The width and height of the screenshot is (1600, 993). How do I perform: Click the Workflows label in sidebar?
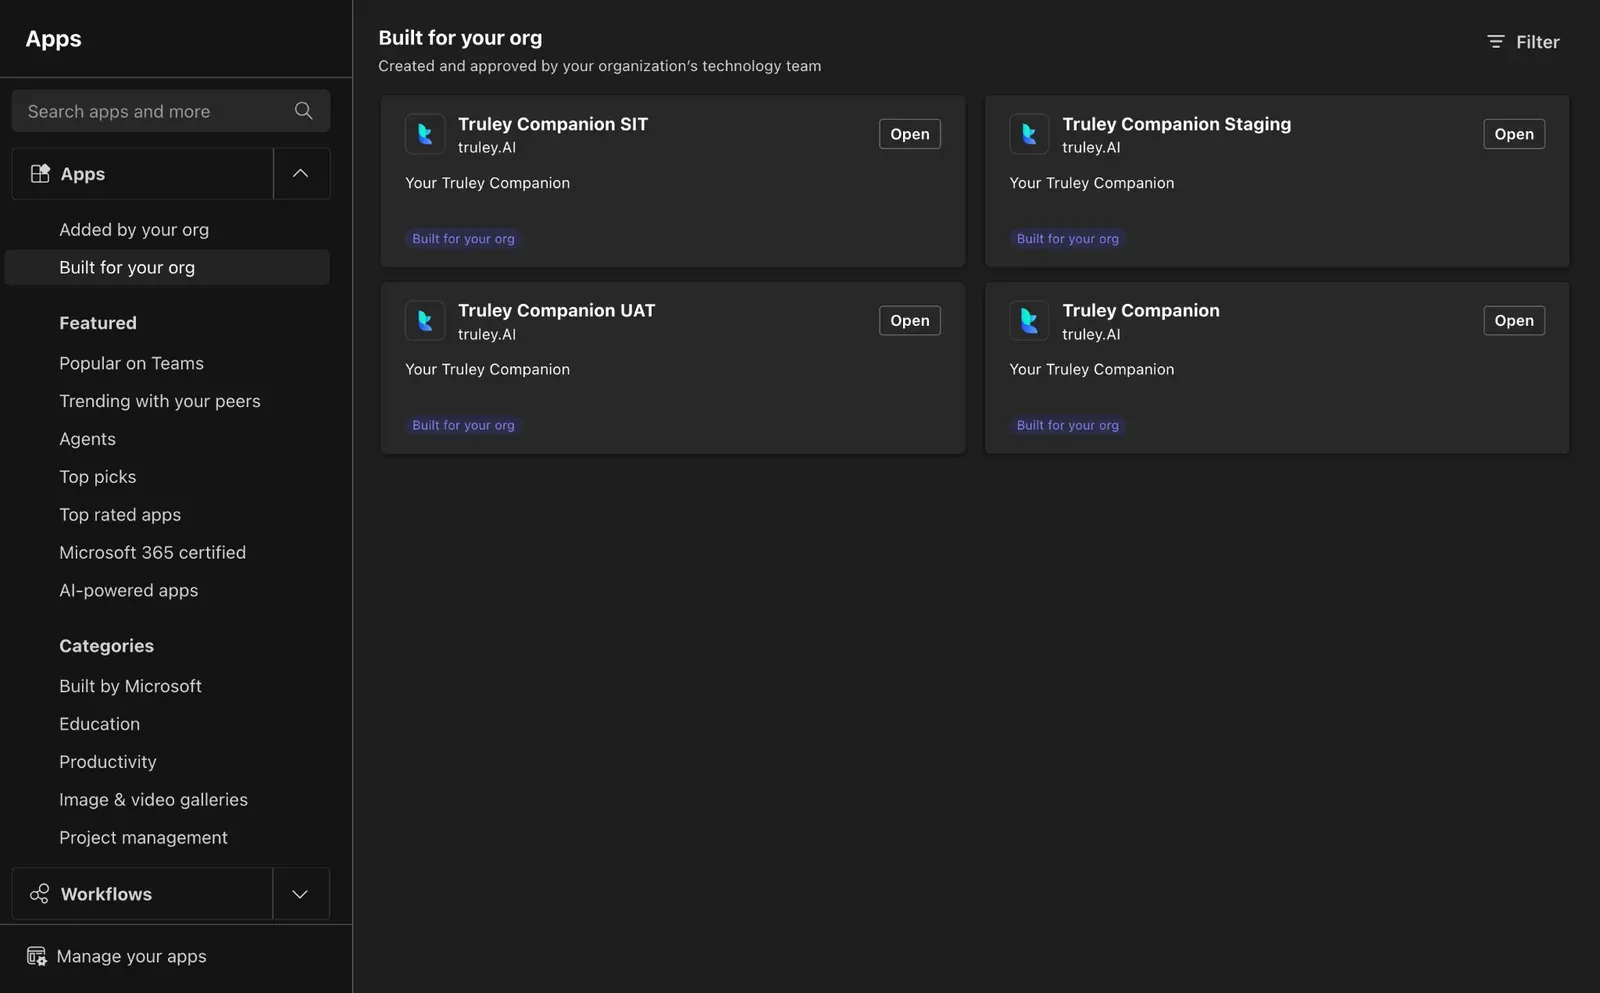[106, 894]
